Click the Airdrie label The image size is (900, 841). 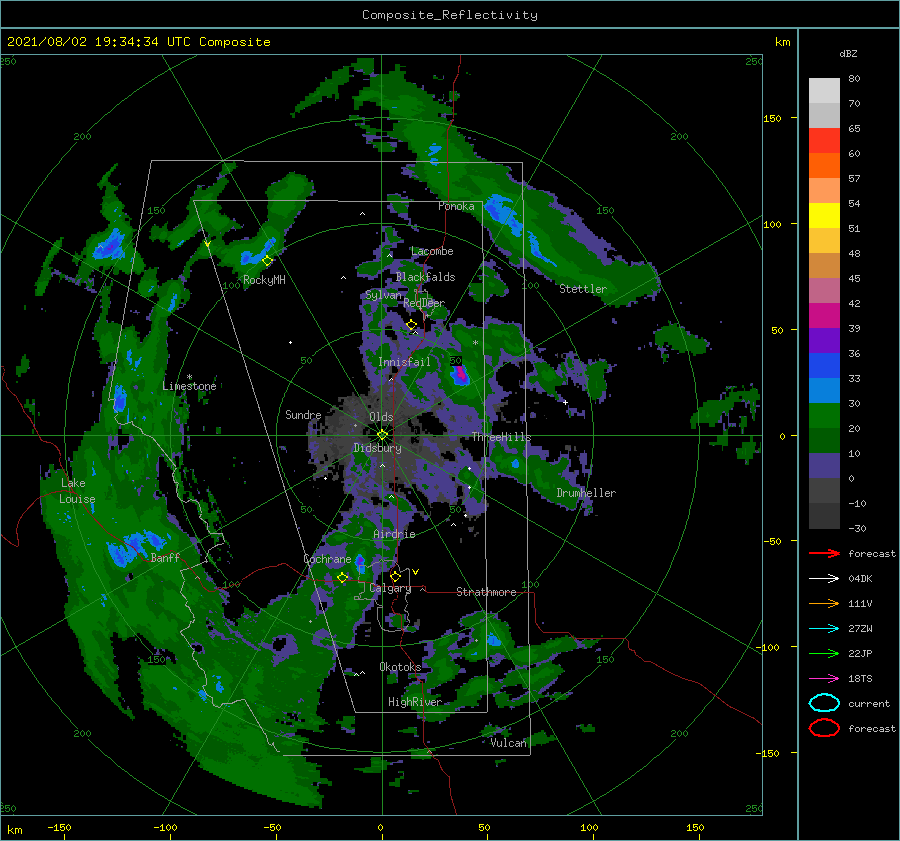394,534
